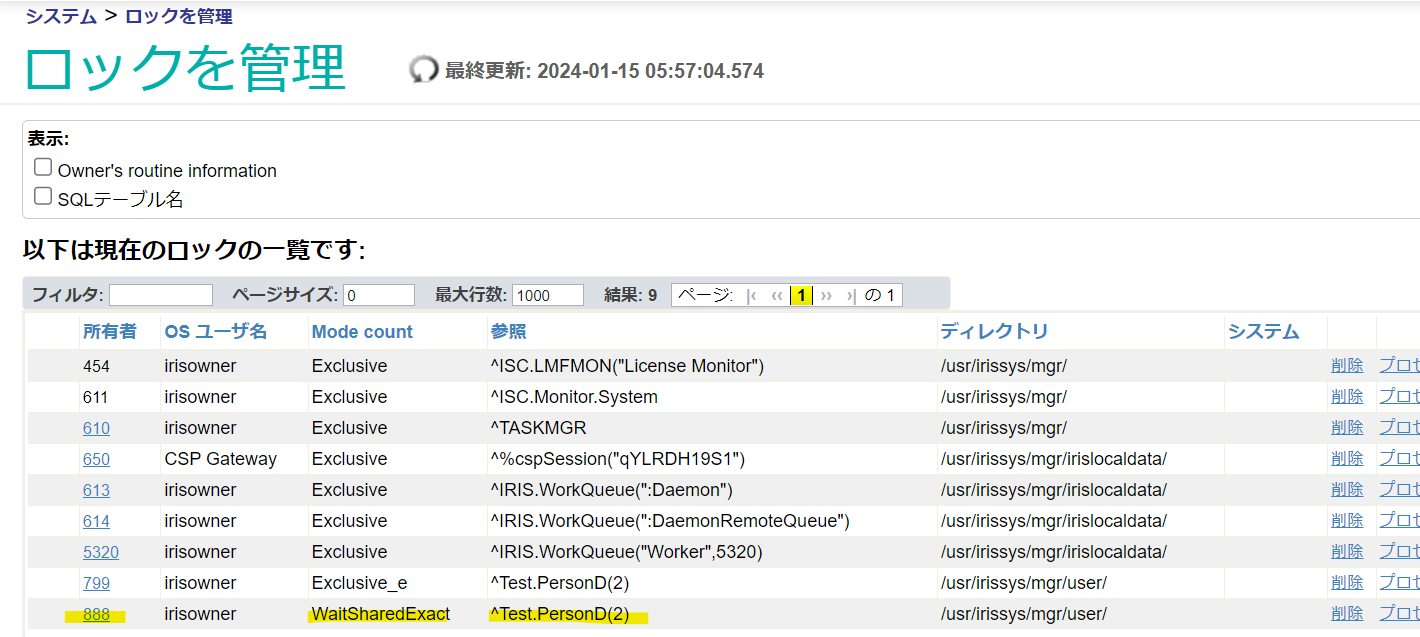Click previous page double-arrow icon

click(x=777, y=295)
